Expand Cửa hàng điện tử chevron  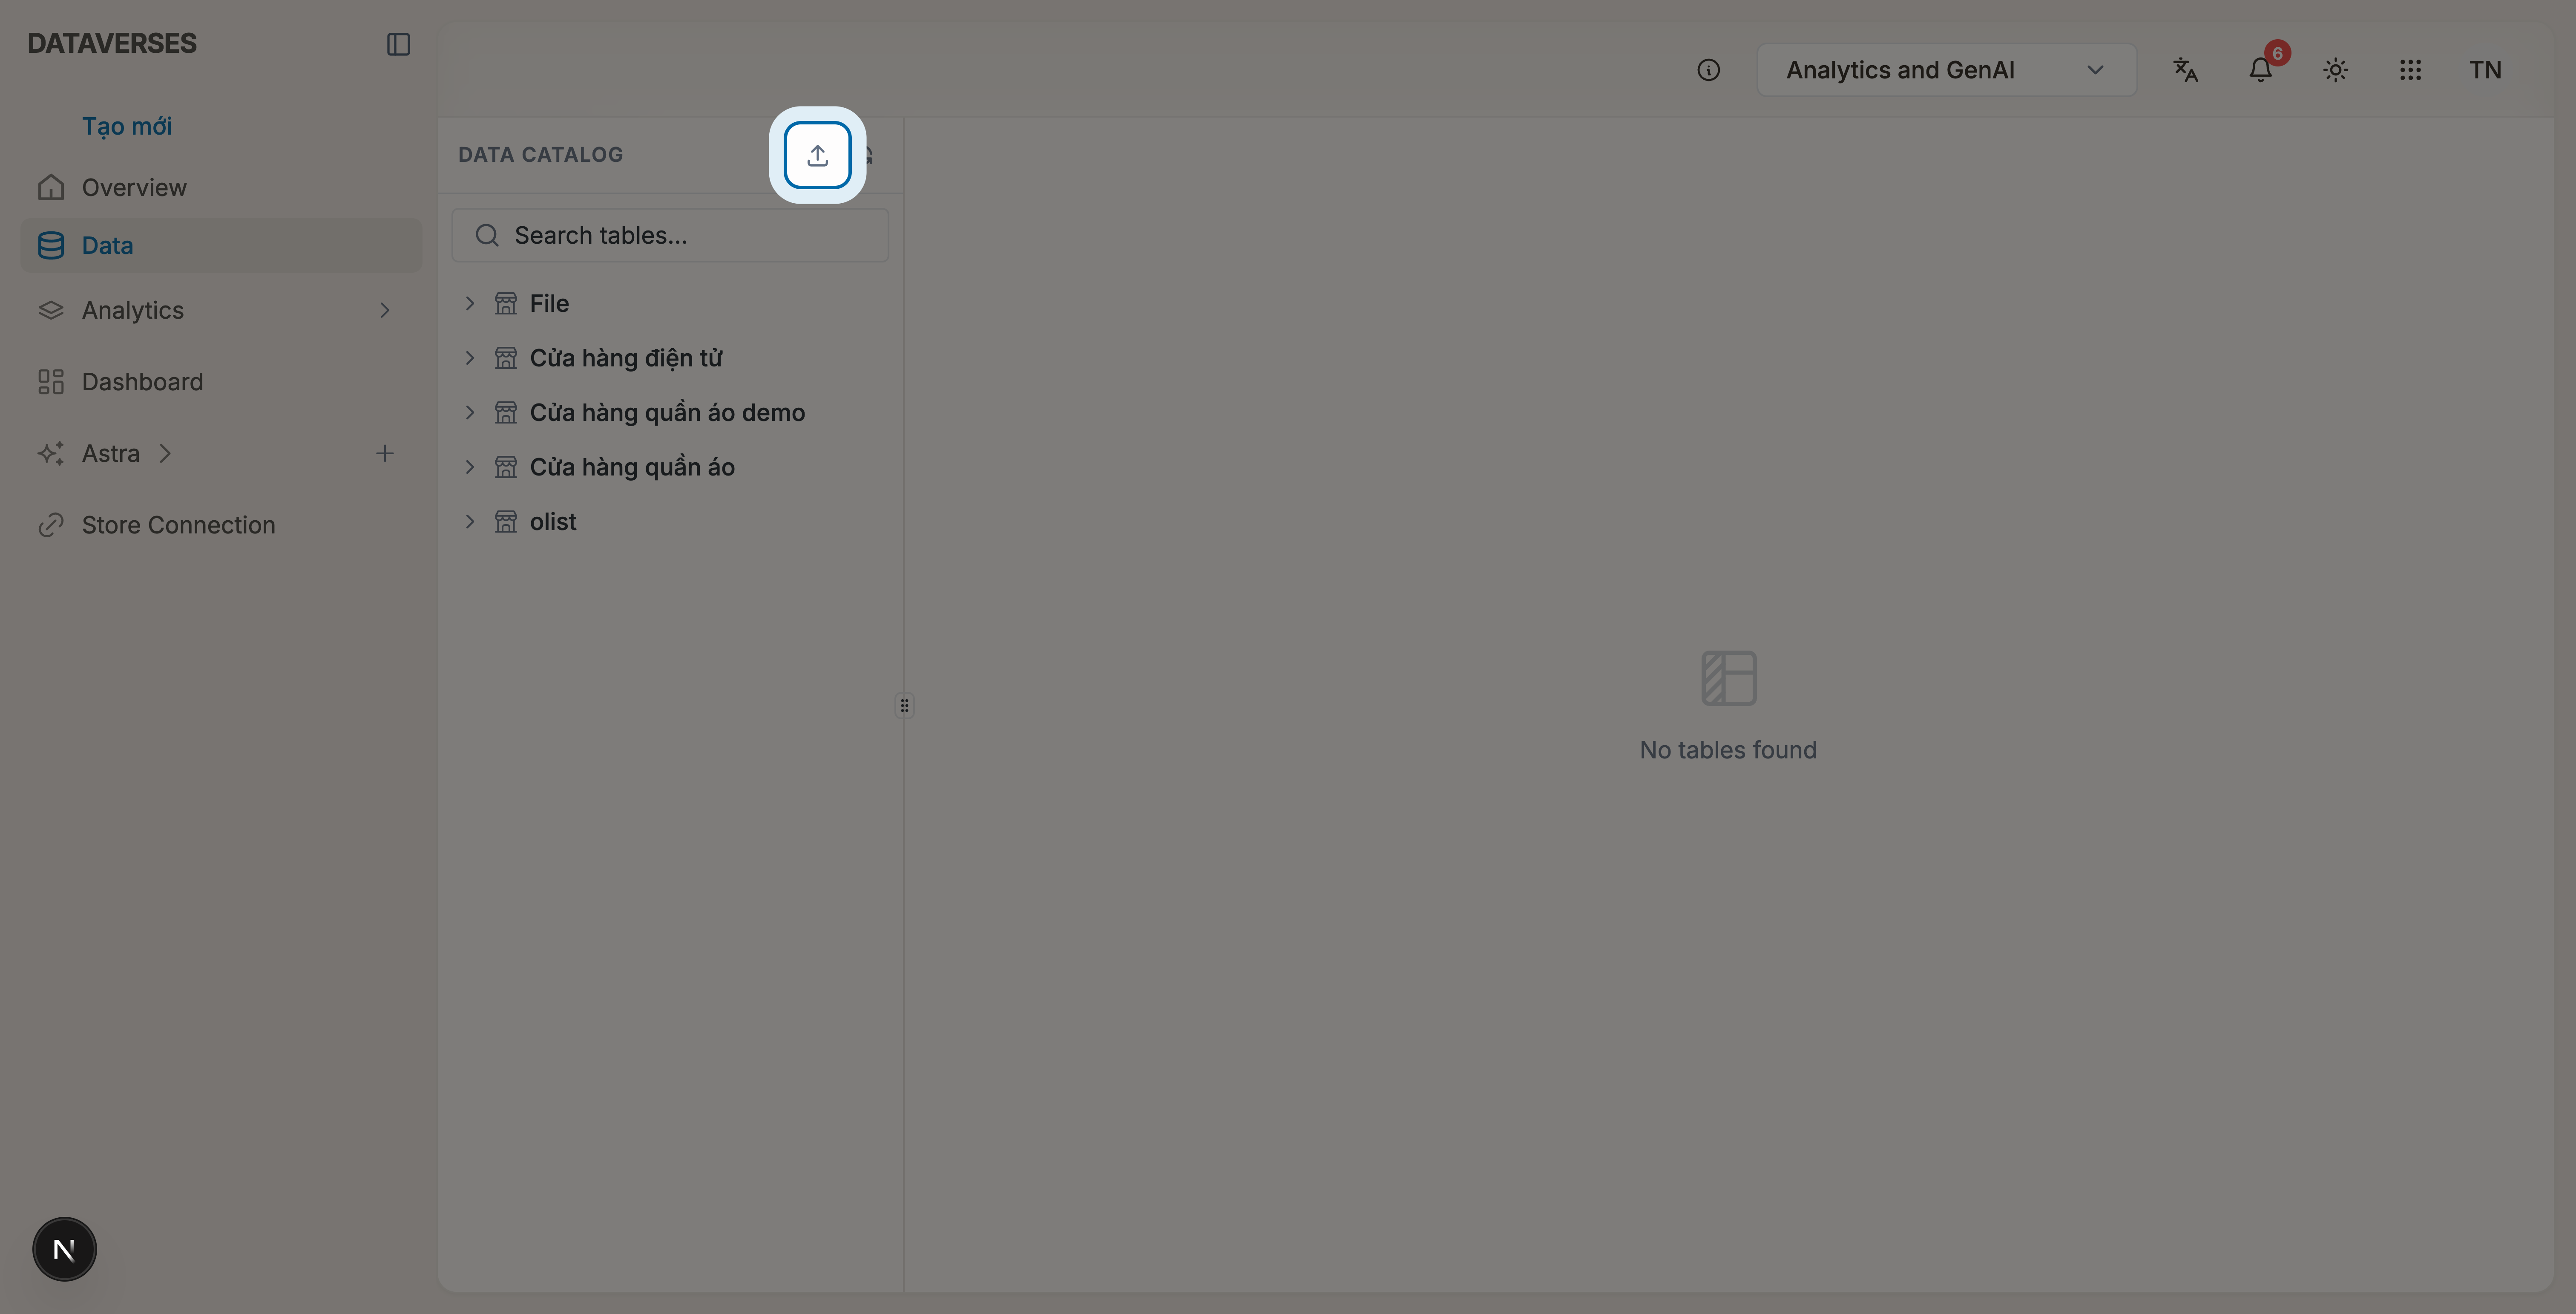[470, 358]
